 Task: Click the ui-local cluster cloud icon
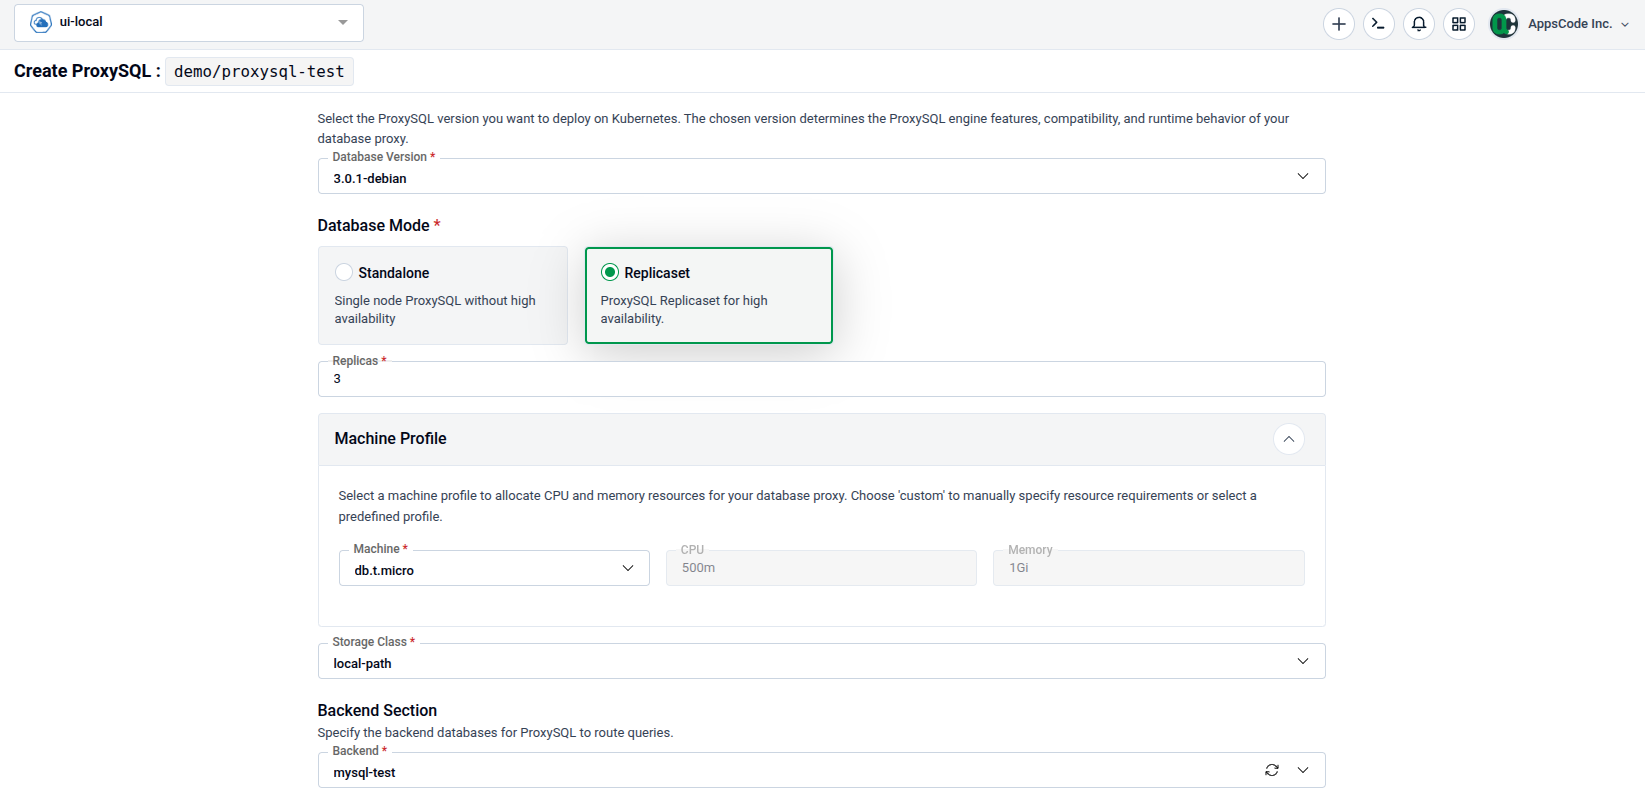click(41, 22)
